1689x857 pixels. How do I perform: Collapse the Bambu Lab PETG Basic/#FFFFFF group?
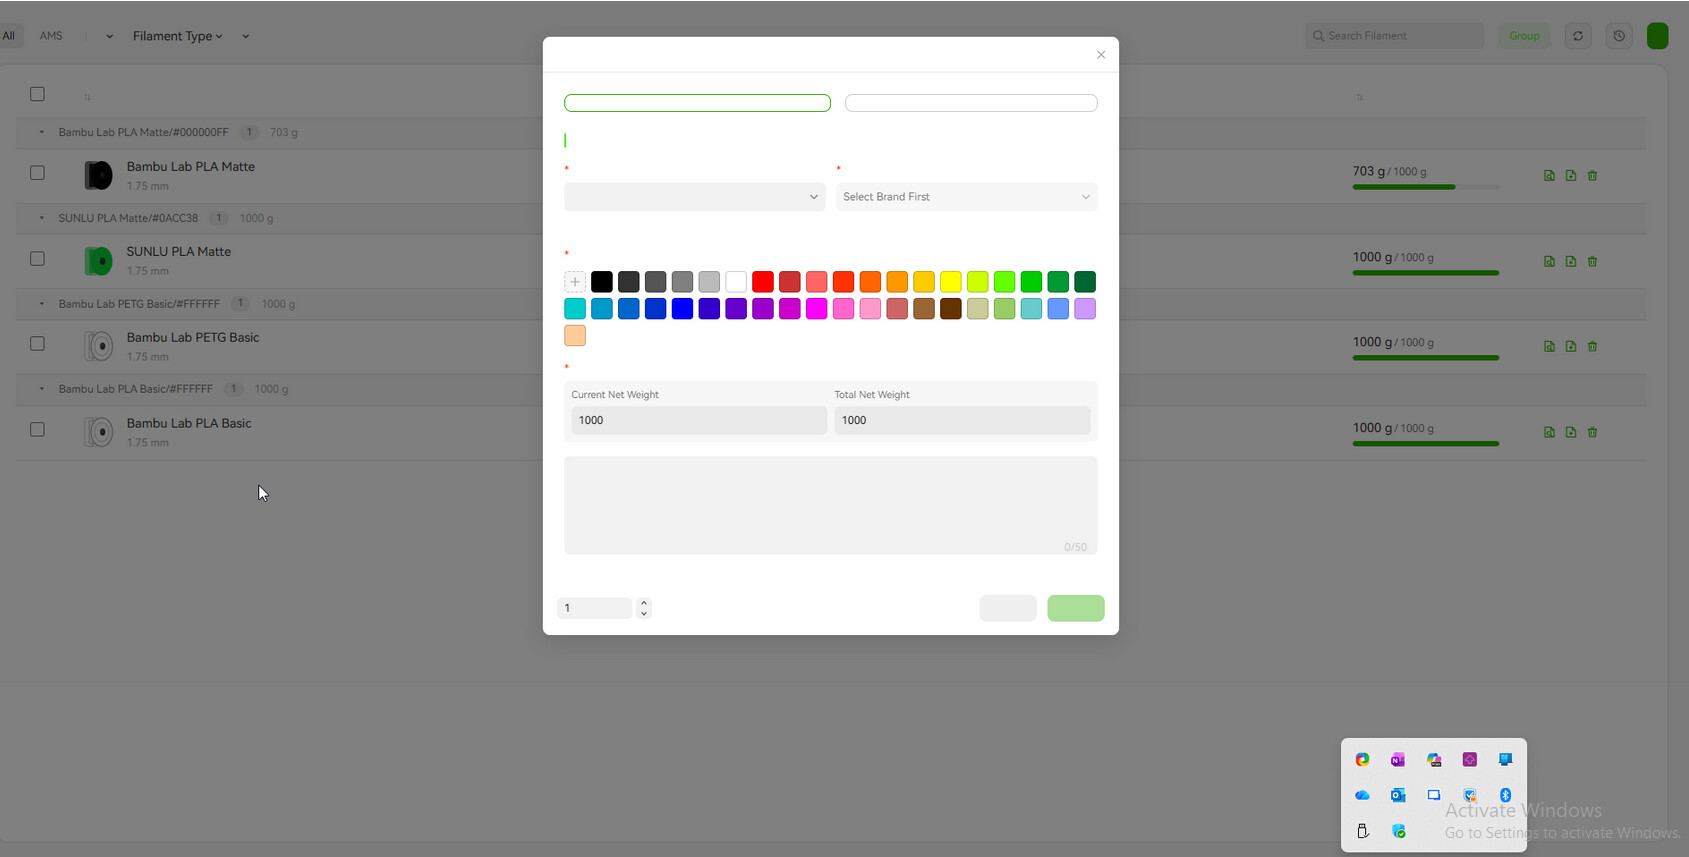click(41, 304)
